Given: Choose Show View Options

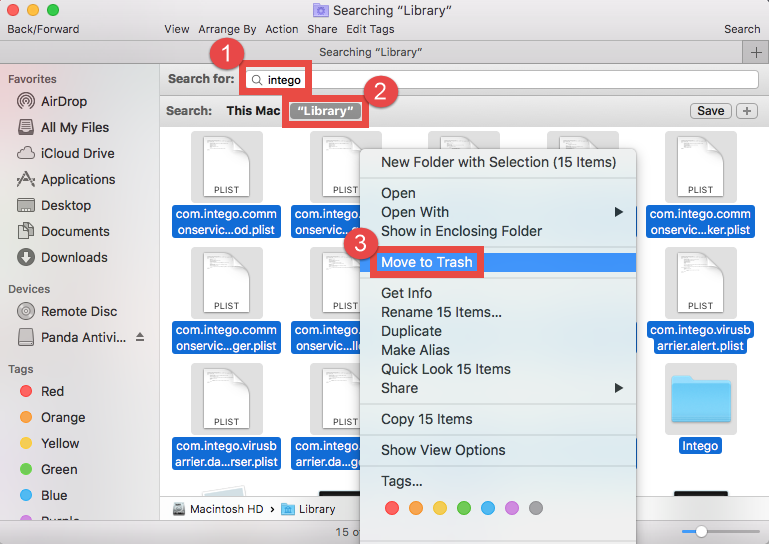Looking at the screenshot, I should tap(498, 450).
